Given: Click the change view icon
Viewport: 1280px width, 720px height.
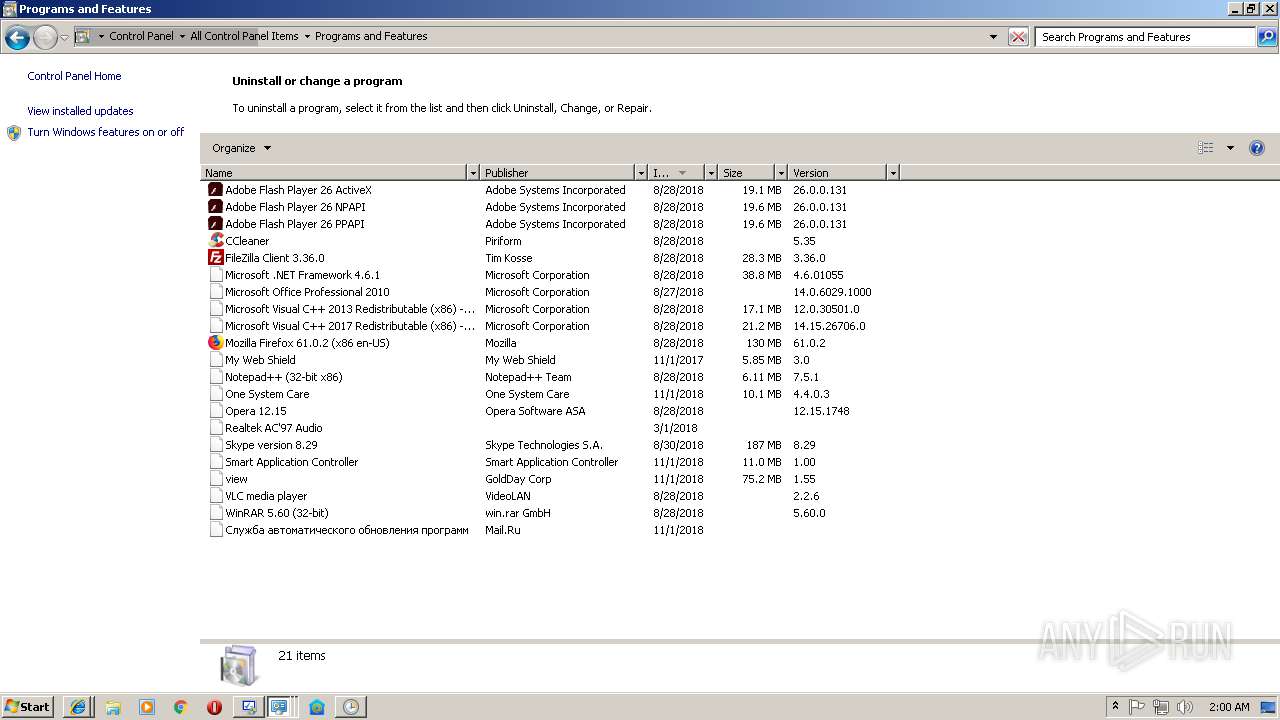Looking at the screenshot, I should pos(1206,148).
